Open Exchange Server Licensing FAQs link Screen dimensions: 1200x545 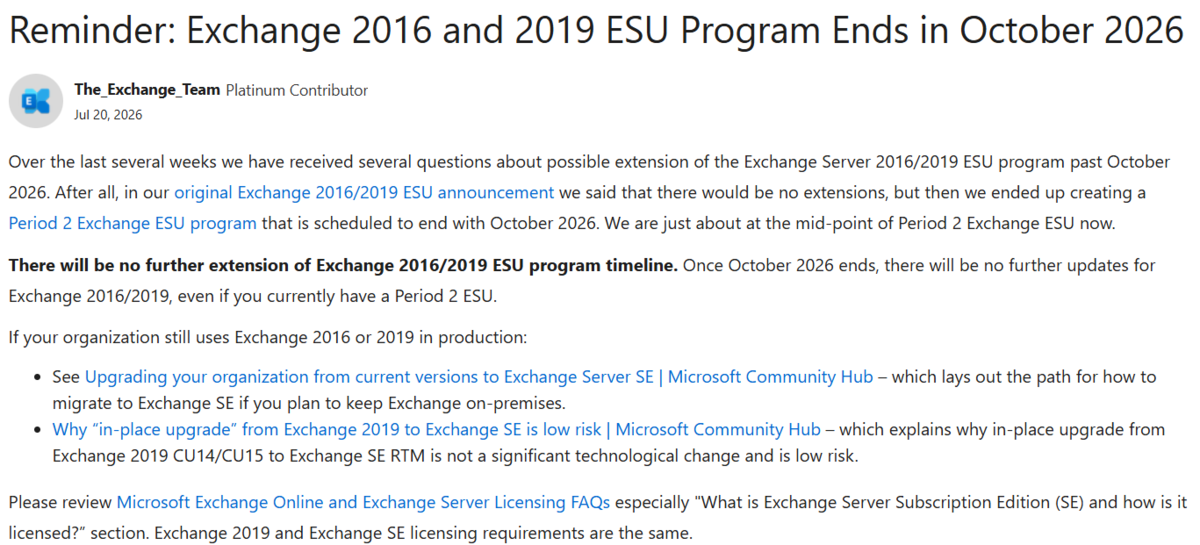(363, 501)
